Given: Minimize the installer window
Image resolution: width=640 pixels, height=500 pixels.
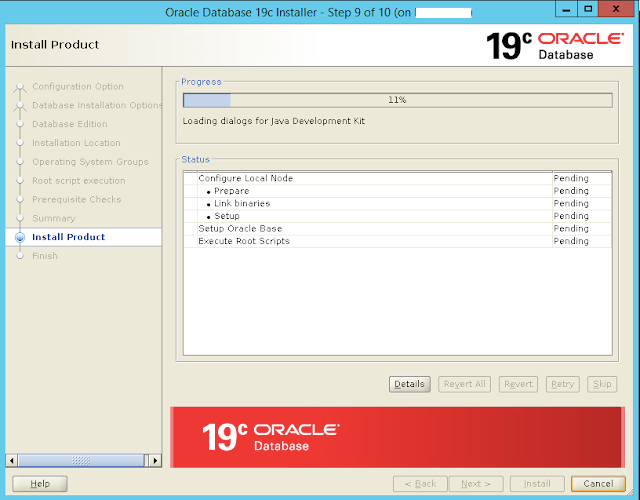Looking at the screenshot, I should pyautogui.click(x=566, y=9).
